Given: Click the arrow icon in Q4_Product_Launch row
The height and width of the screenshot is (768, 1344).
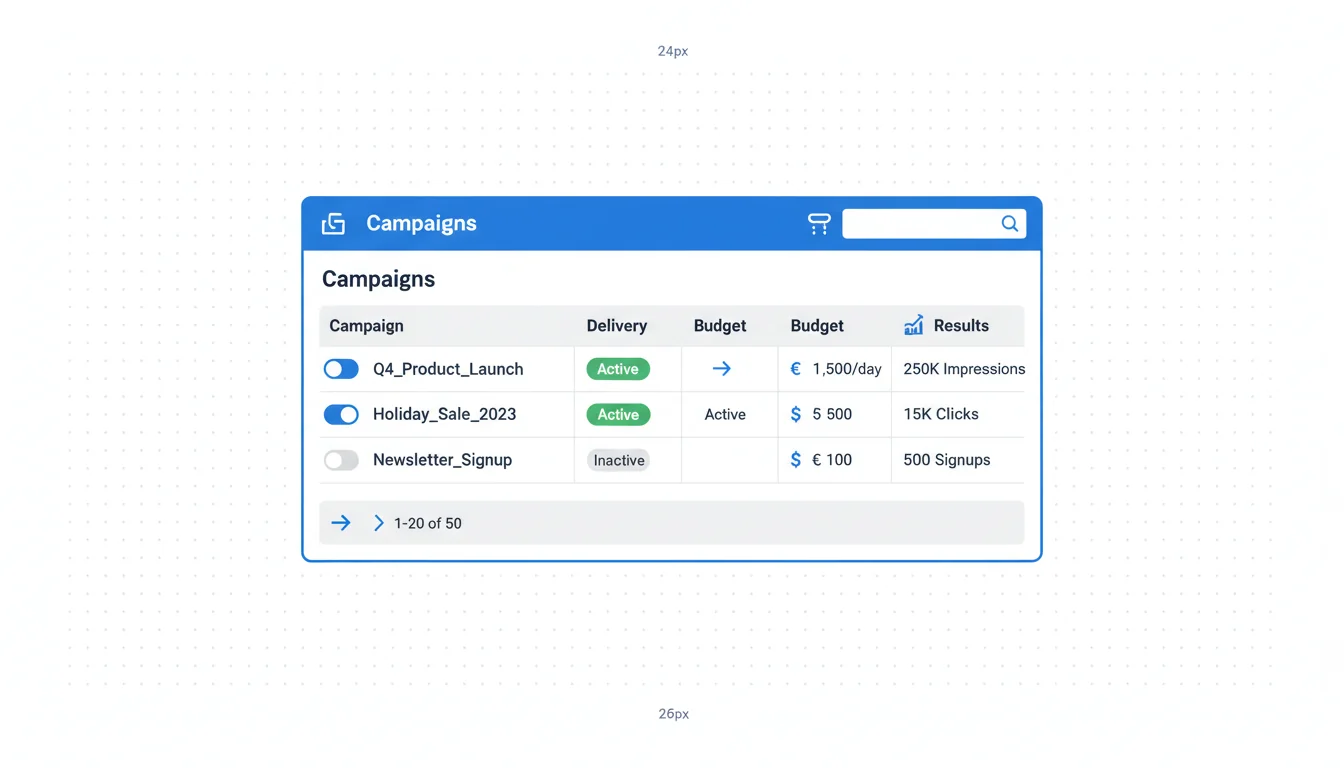Looking at the screenshot, I should click(x=721, y=369).
